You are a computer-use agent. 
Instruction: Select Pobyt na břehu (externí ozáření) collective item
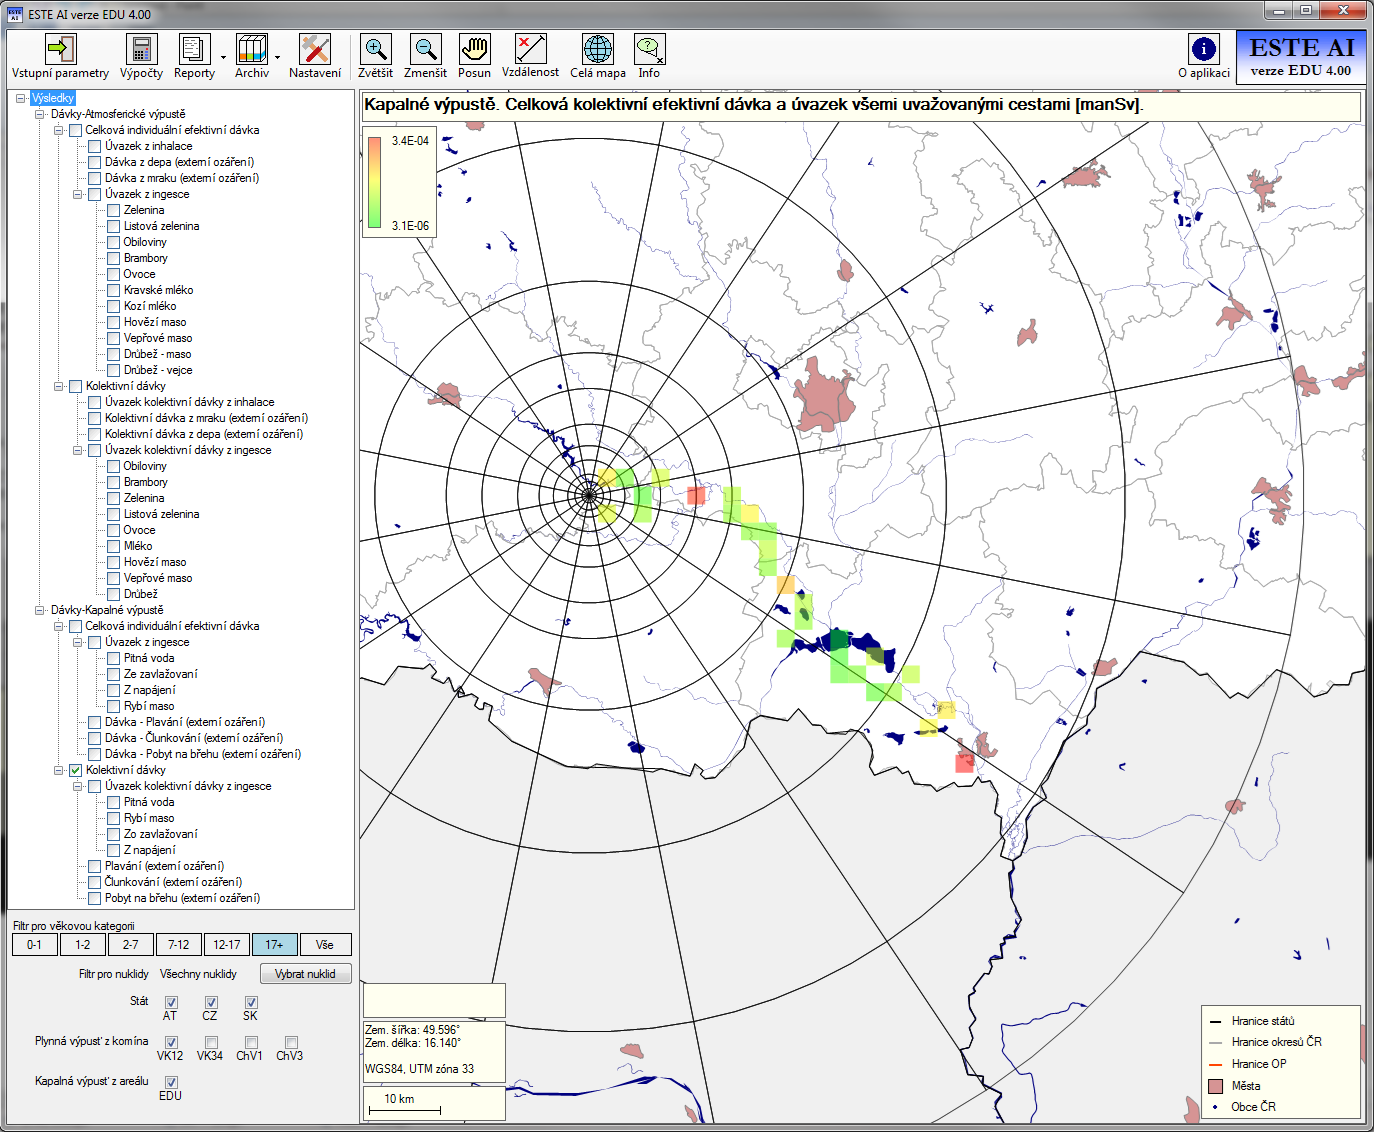(x=183, y=898)
